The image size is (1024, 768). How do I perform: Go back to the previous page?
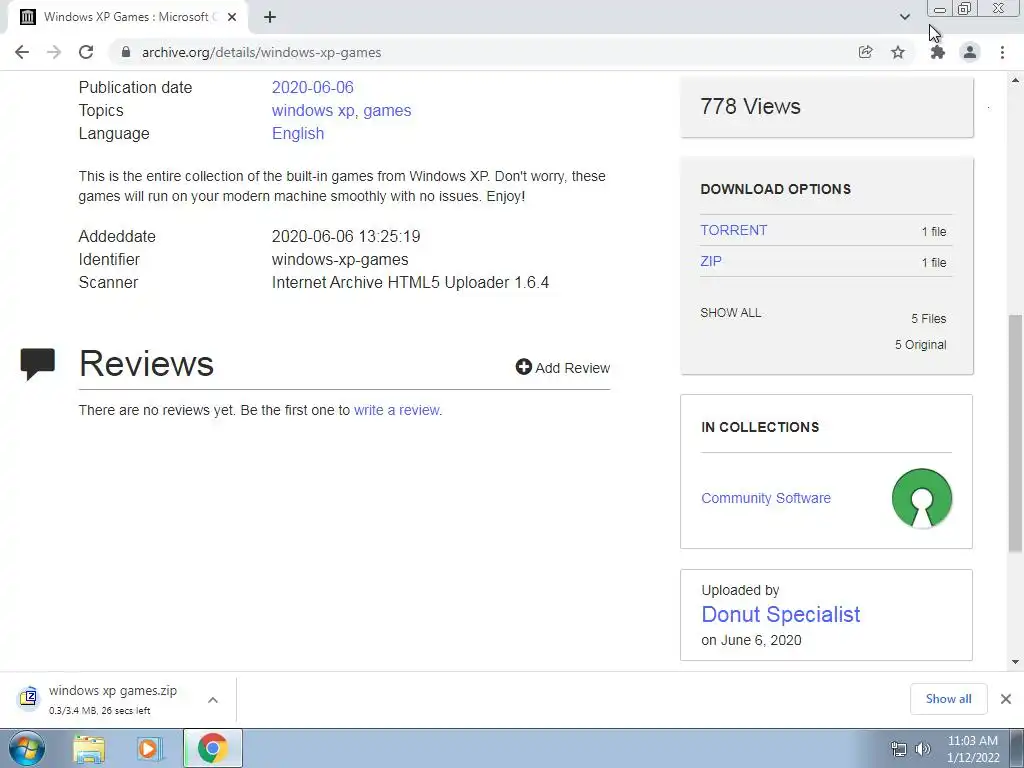click(22, 52)
